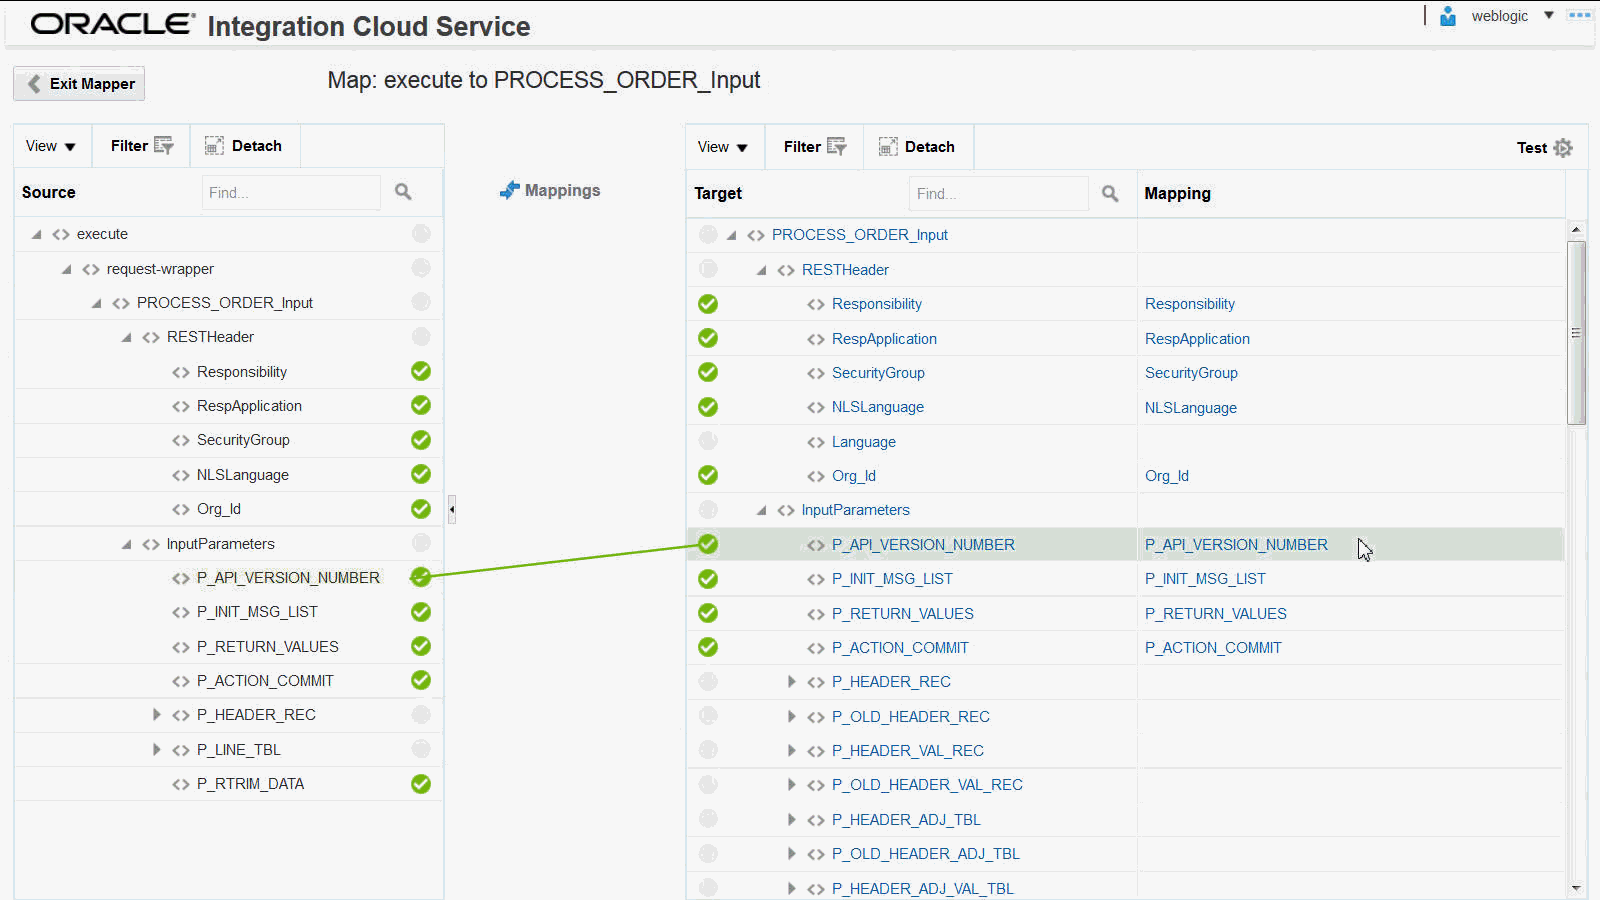1600x900 pixels.
Task: Expand source P_LINE_TBL node
Action: 156,749
